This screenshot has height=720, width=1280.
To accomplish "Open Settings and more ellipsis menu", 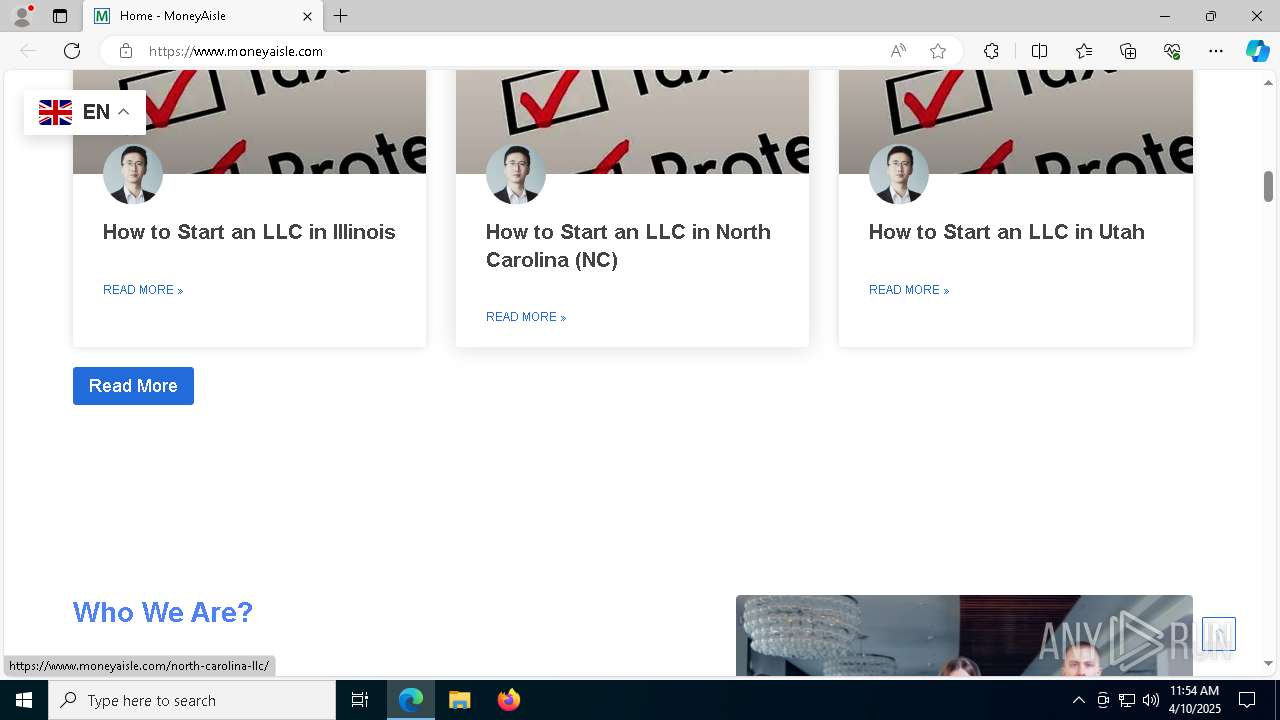I will click(1216, 51).
